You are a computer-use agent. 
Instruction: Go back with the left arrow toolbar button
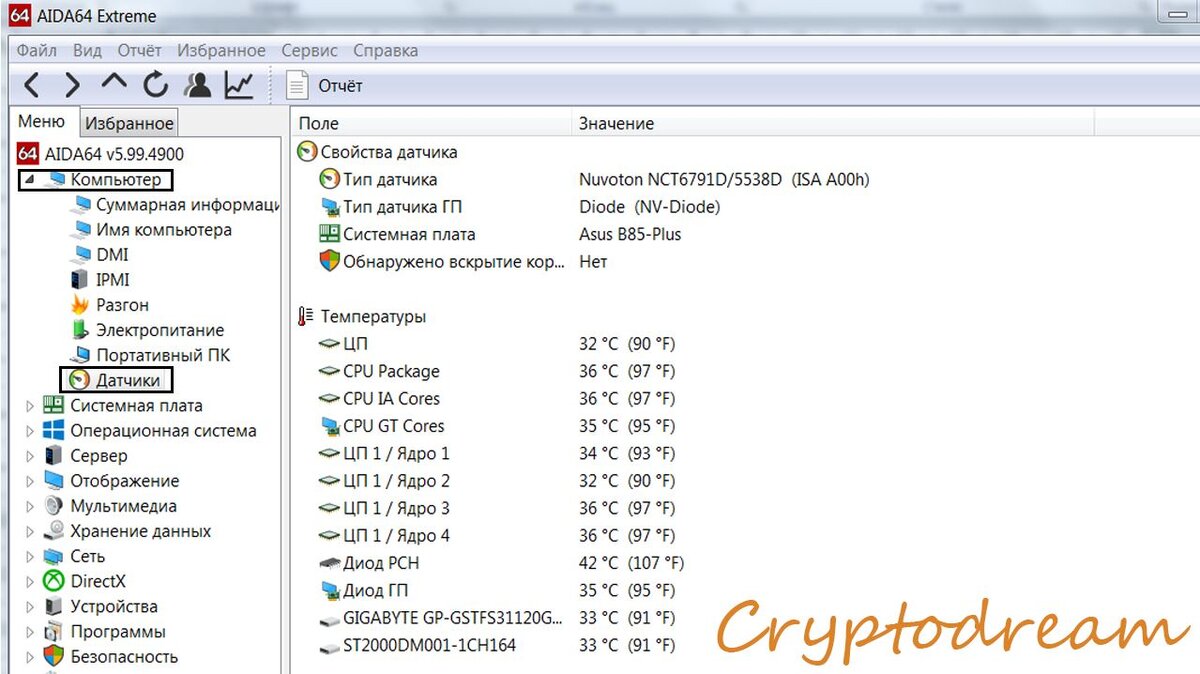coord(32,85)
